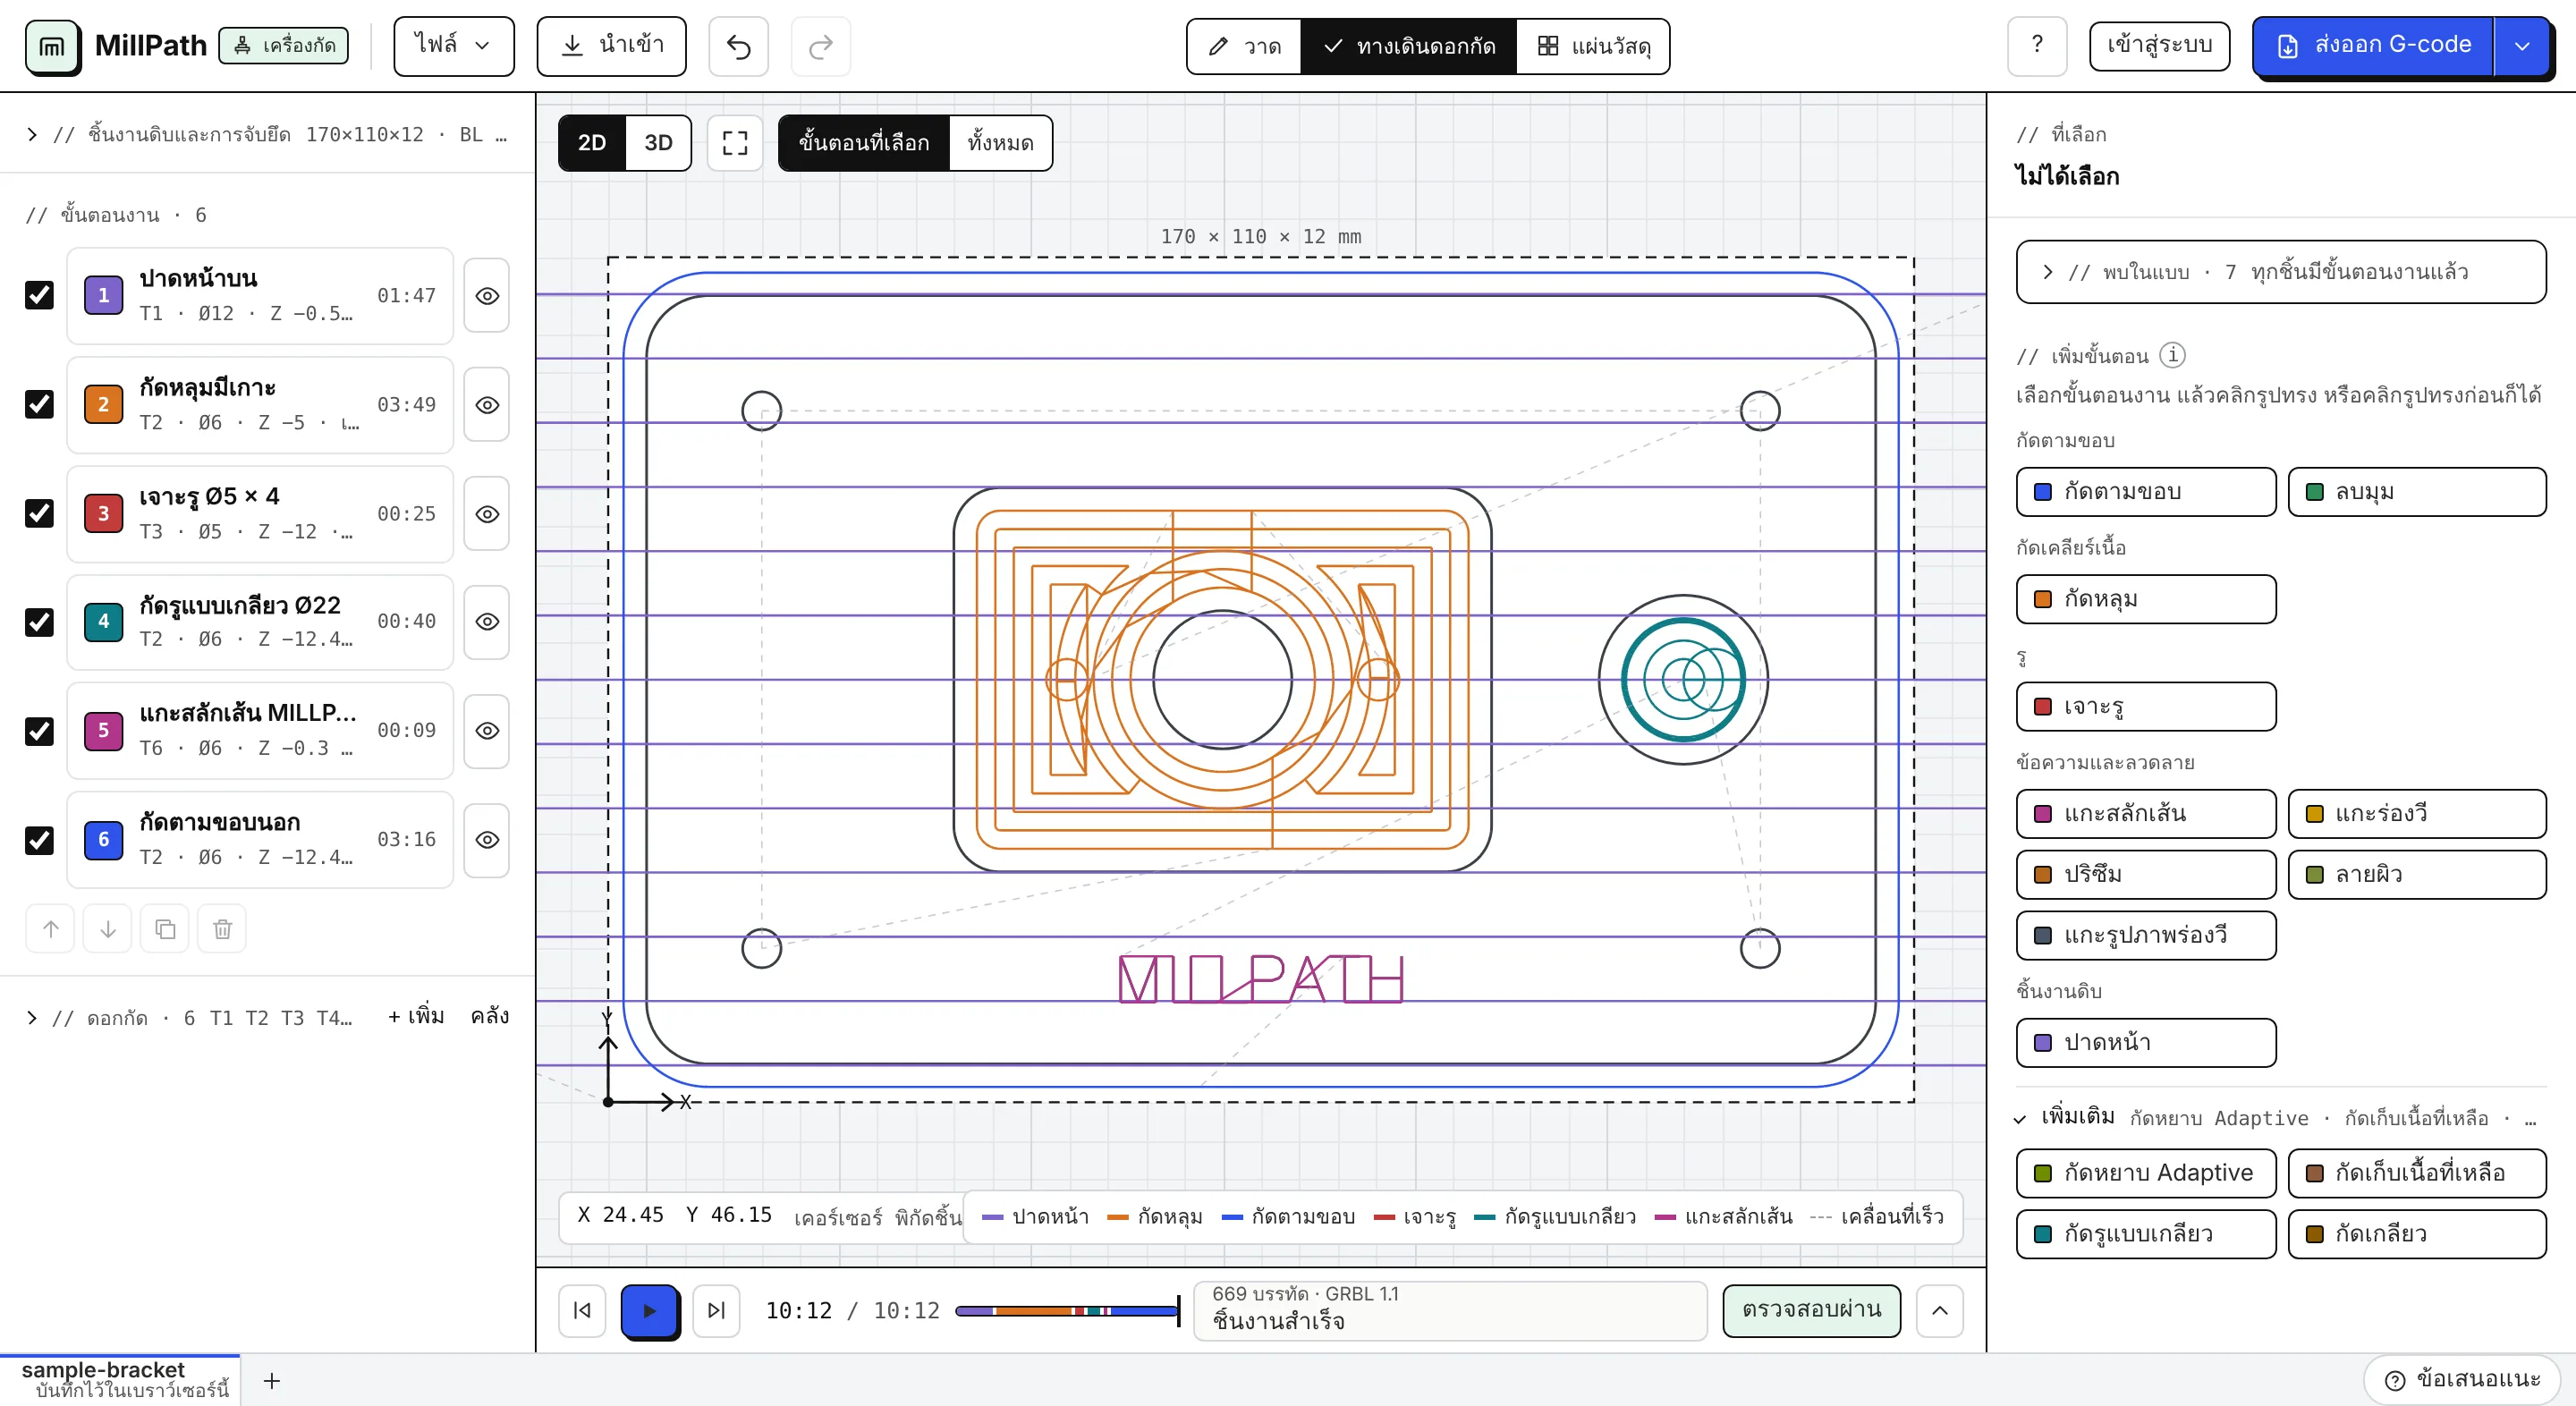Select the กัดตามขอบ blue swatch operation
Screen dimensions: 2576x1406
[2146, 492]
